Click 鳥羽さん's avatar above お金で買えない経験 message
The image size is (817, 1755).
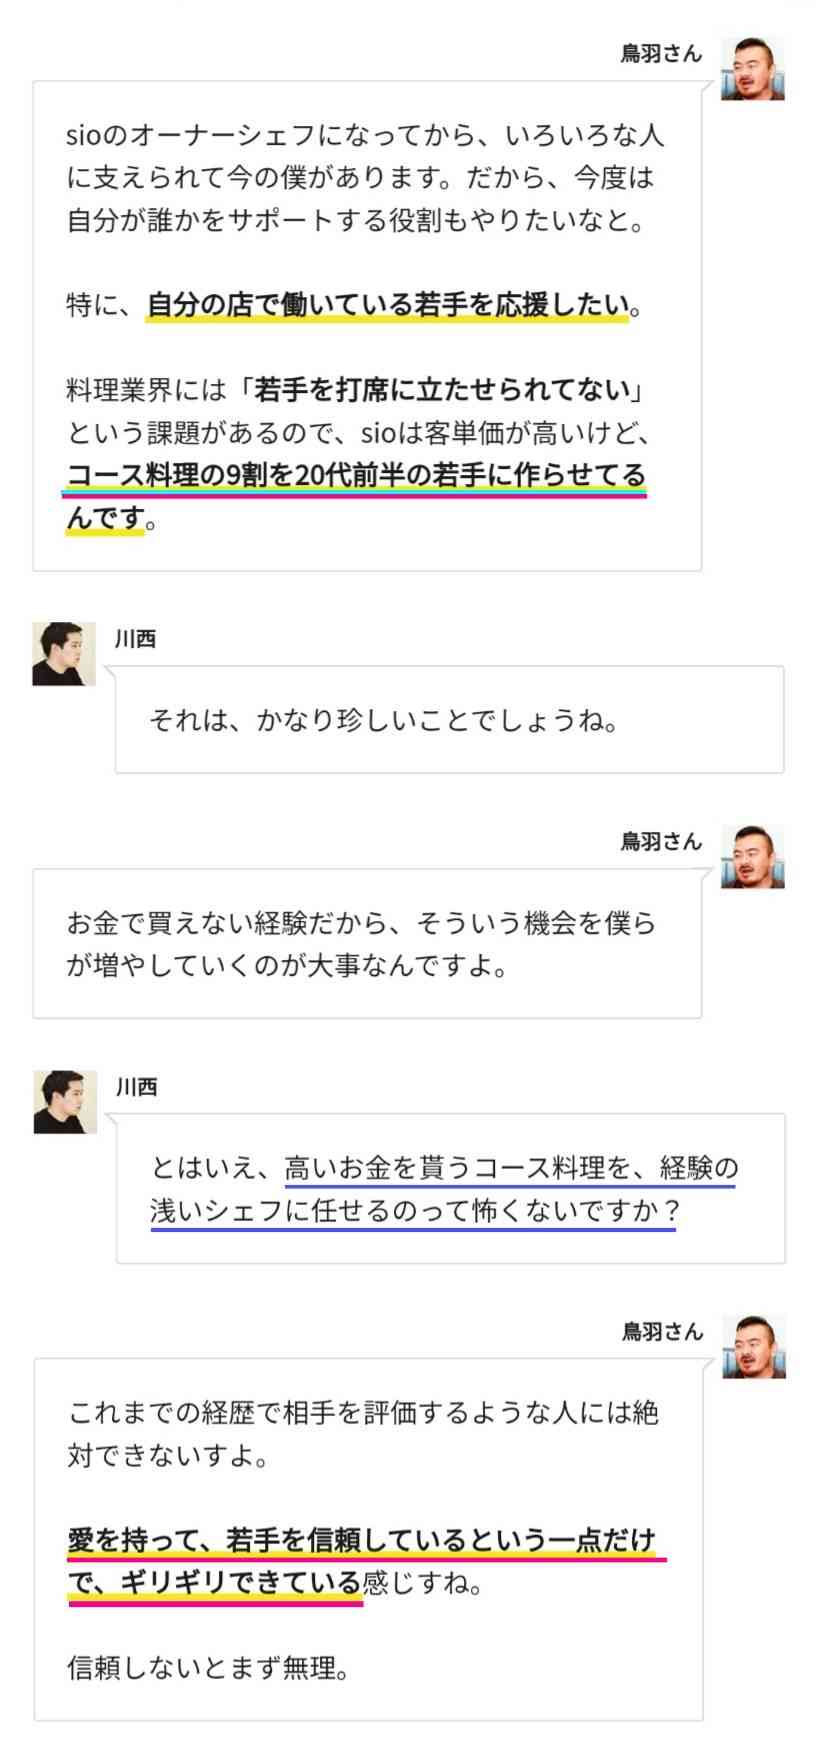[752, 856]
